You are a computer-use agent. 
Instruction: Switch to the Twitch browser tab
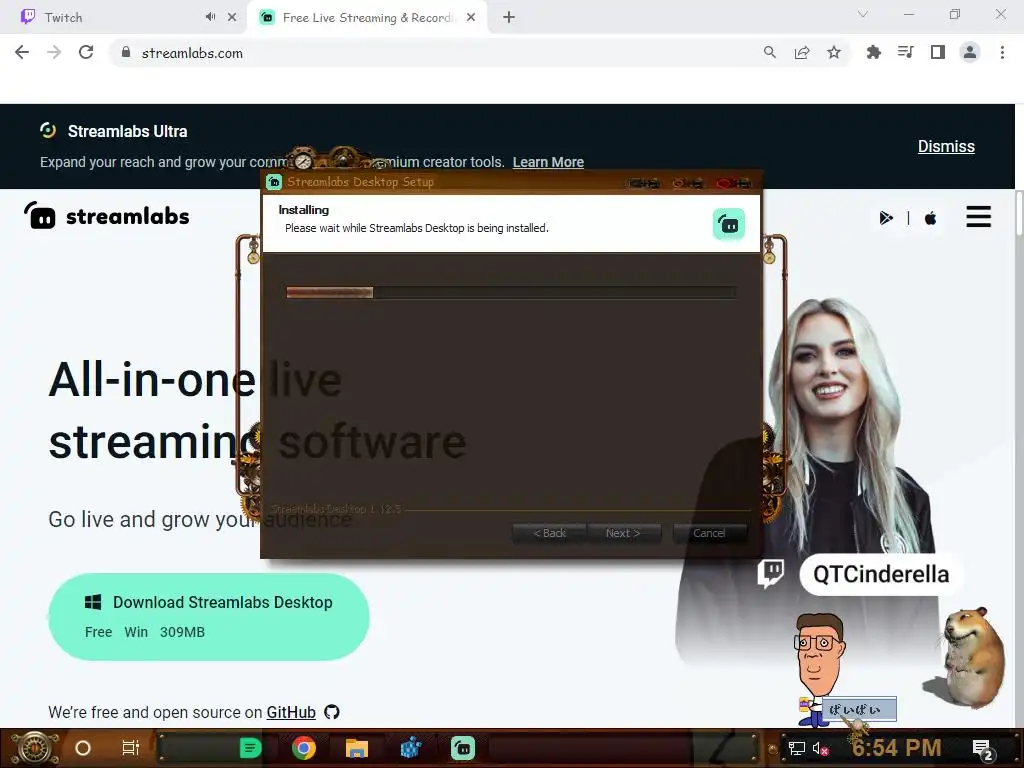pyautogui.click(x=124, y=18)
